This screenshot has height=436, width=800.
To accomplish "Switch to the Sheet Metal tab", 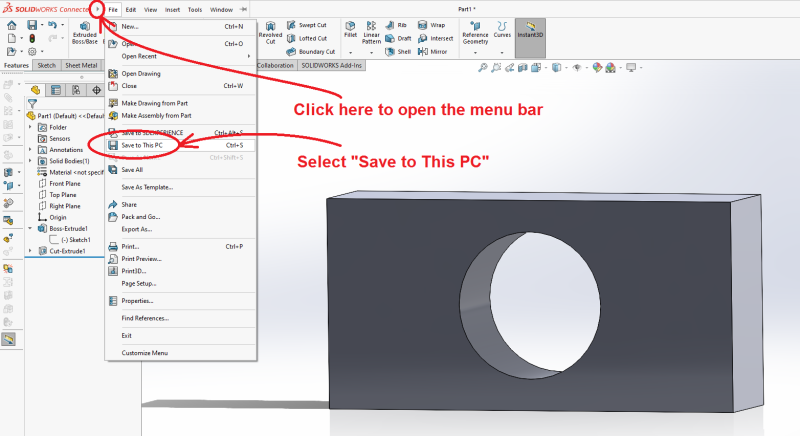I will (x=81, y=65).
